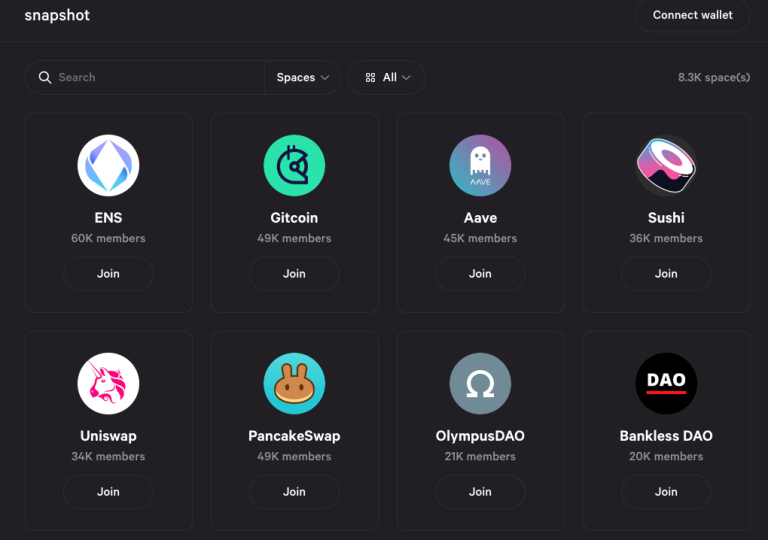Click Connect wallet button
Viewport: 768px width, 540px height.
click(x=692, y=16)
